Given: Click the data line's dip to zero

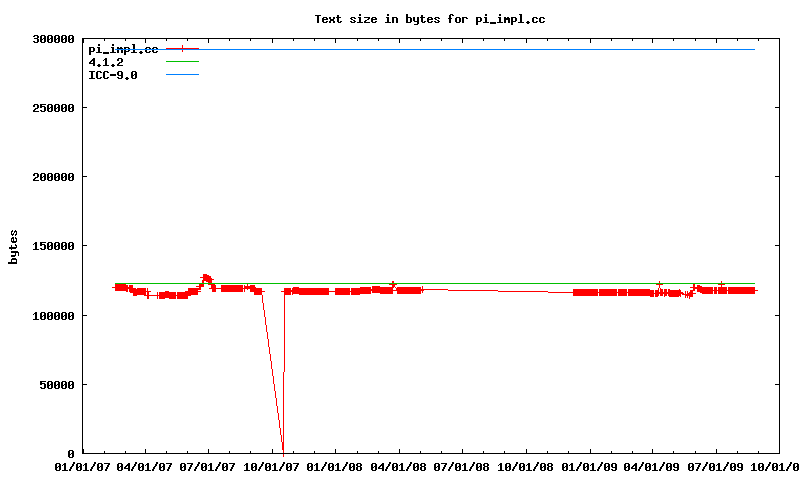Looking at the screenshot, I should [283, 450].
